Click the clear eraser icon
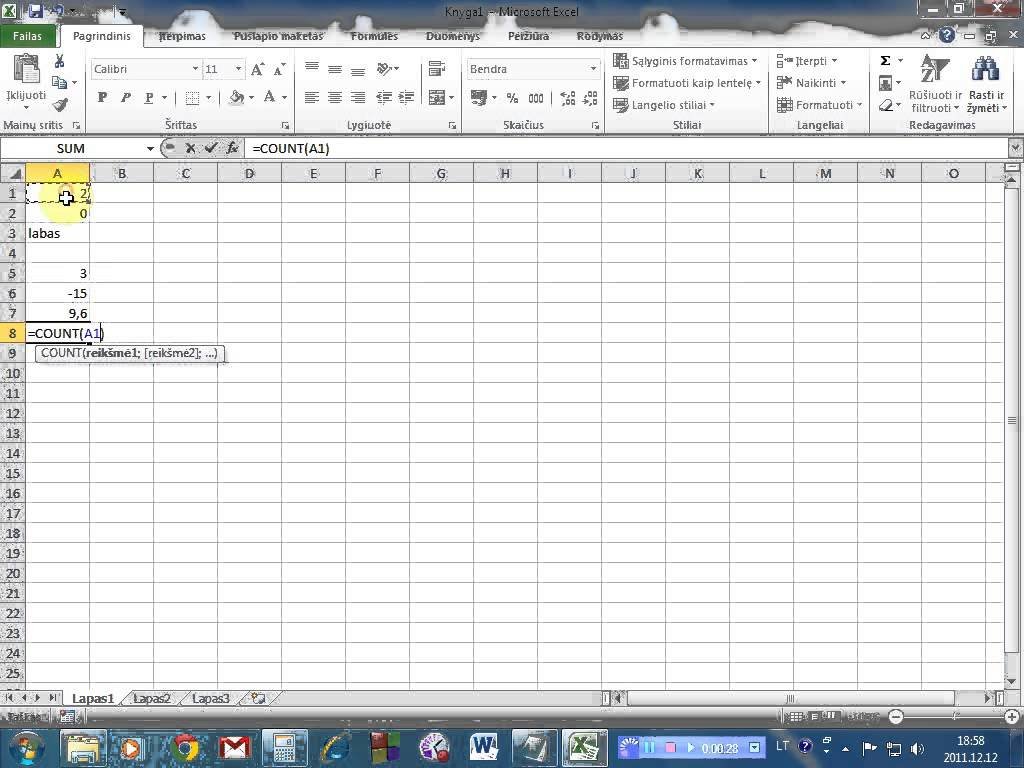The width and height of the screenshot is (1024, 768). click(886, 105)
